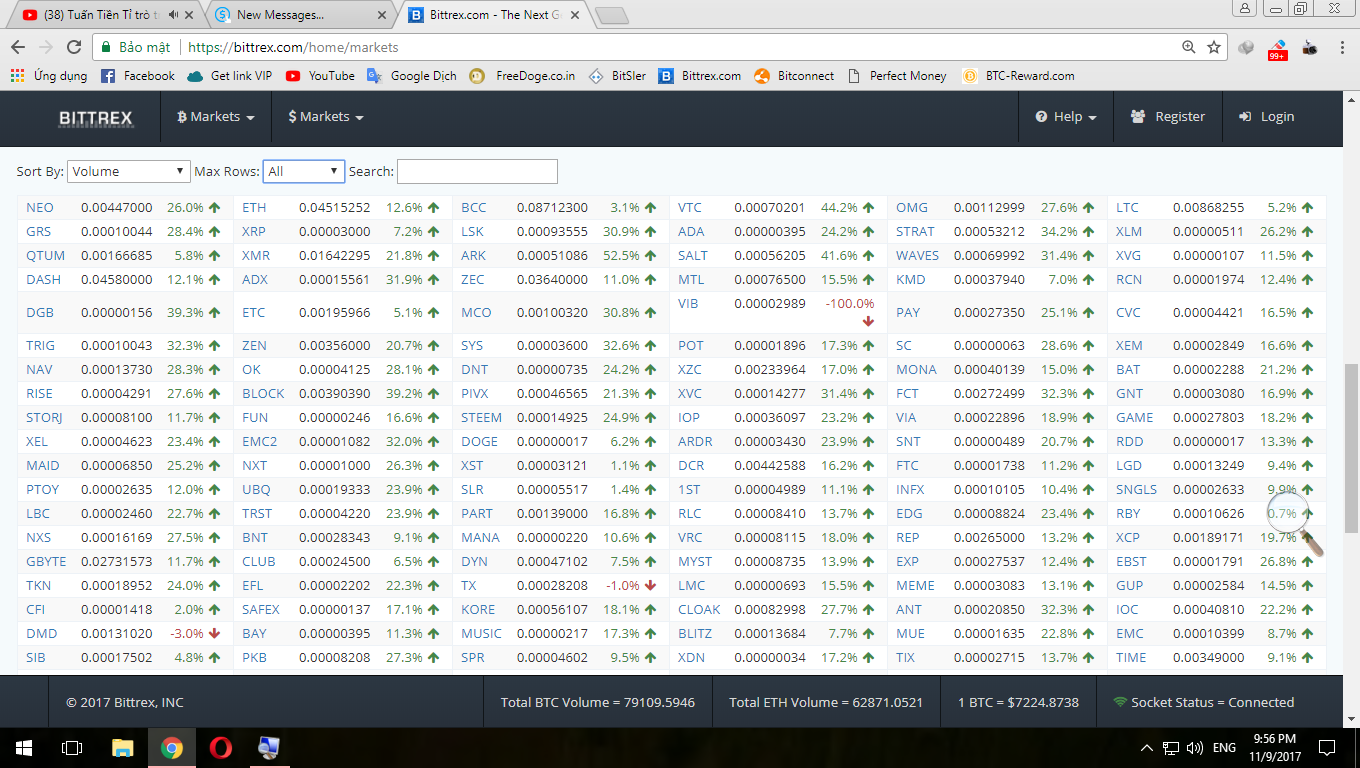Open the ฿ Markets dropdown
This screenshot has width=1360, height=768.
pyautogui.click(x=215, y=117)
